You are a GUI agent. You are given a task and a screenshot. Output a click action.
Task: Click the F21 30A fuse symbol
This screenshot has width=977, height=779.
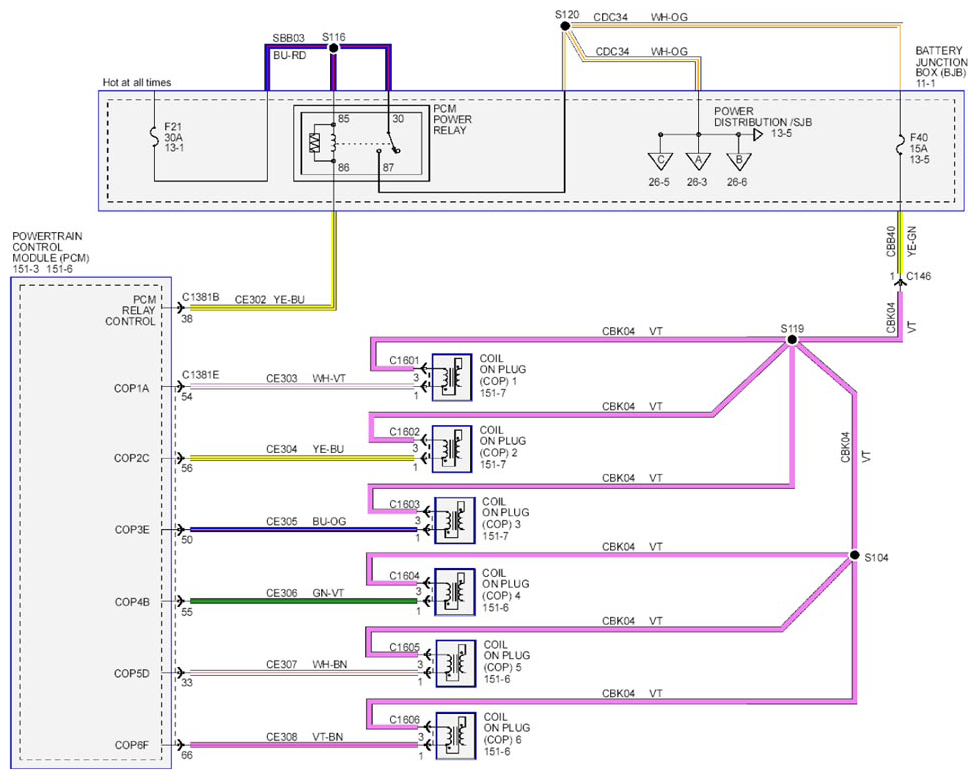tap(155, 137)
